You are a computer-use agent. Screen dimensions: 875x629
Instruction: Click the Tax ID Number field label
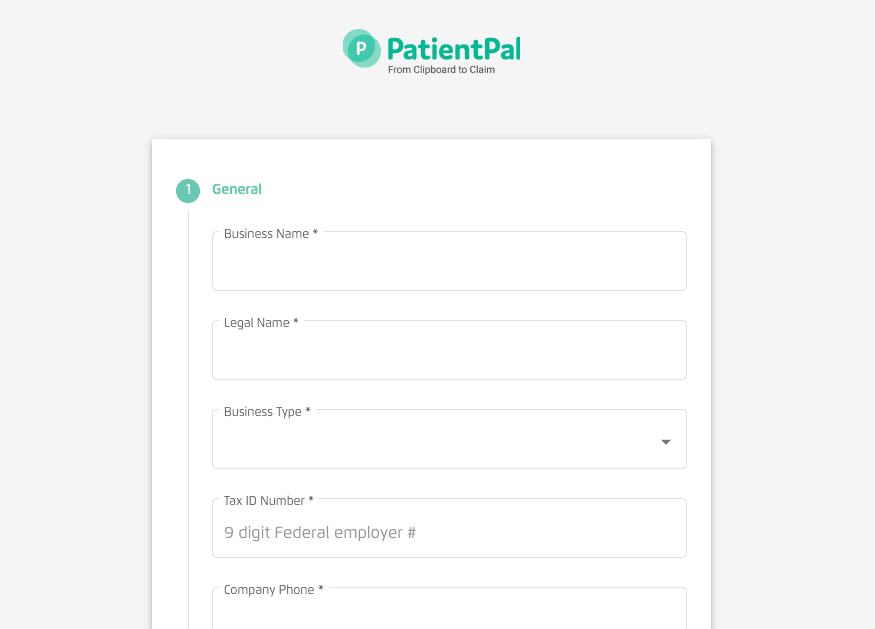point(262,500)
